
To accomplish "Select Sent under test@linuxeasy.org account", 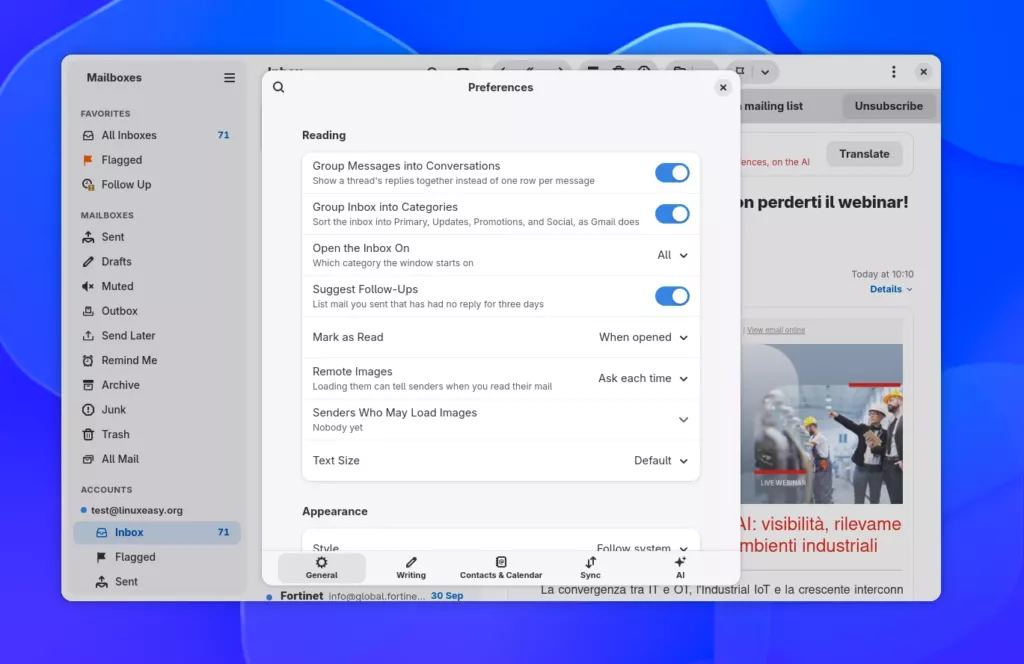I will tap(157, 582).
